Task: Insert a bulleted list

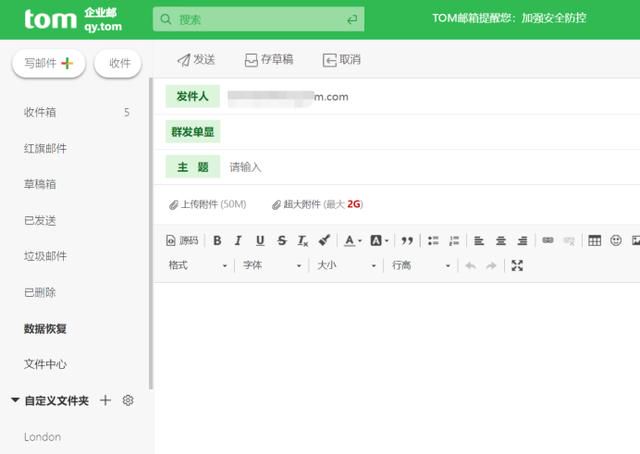Action: (433, 240)
